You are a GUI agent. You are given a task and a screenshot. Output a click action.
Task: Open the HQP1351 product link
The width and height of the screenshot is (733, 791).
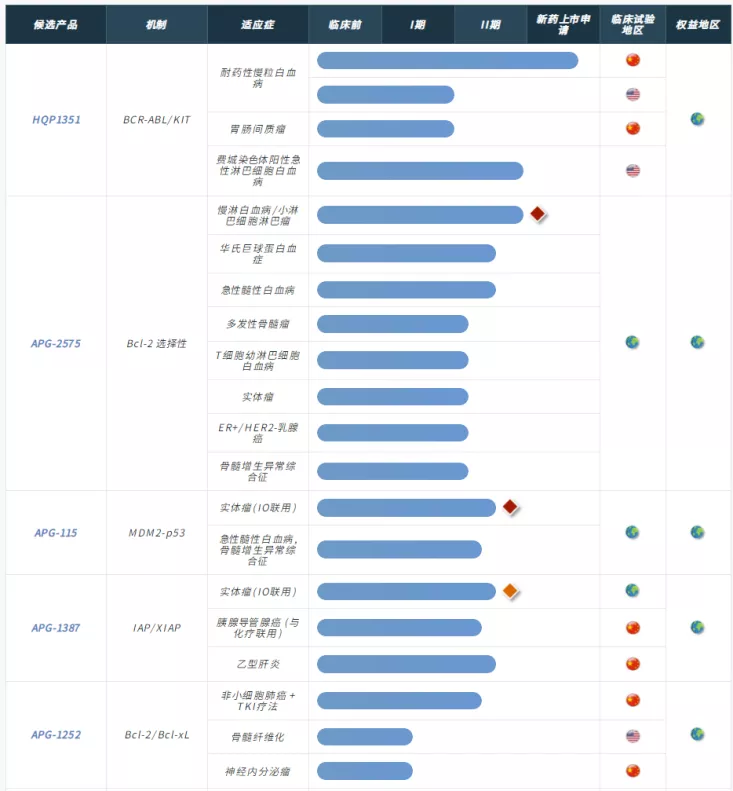click(x=56, y=120)
